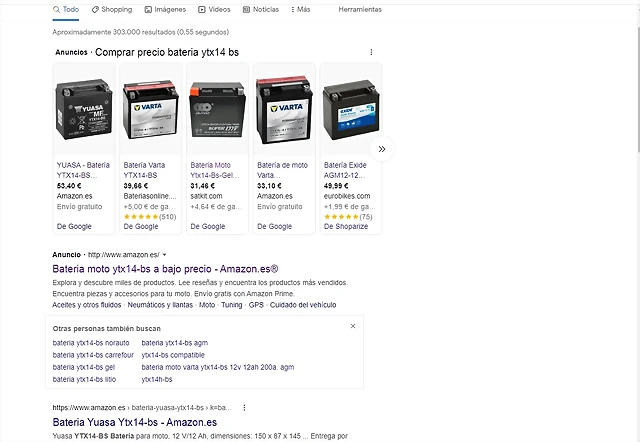Screen dimensions: 640x442
Task: Search bateria ytx14-bs agm suggestion
Action: tap(175, 343)
